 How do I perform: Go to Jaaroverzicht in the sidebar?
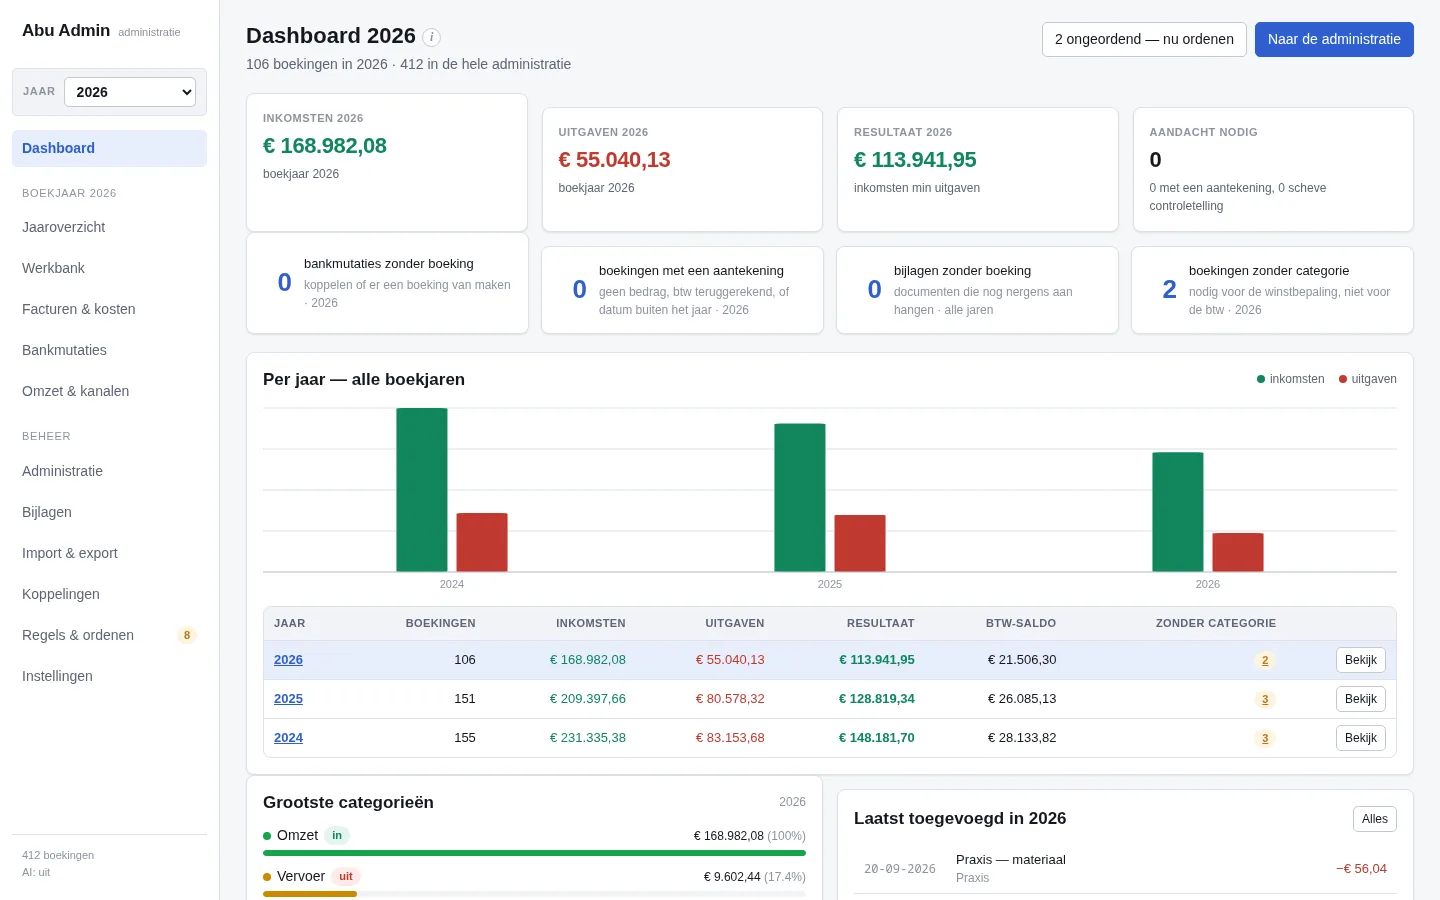coord(109,227)
